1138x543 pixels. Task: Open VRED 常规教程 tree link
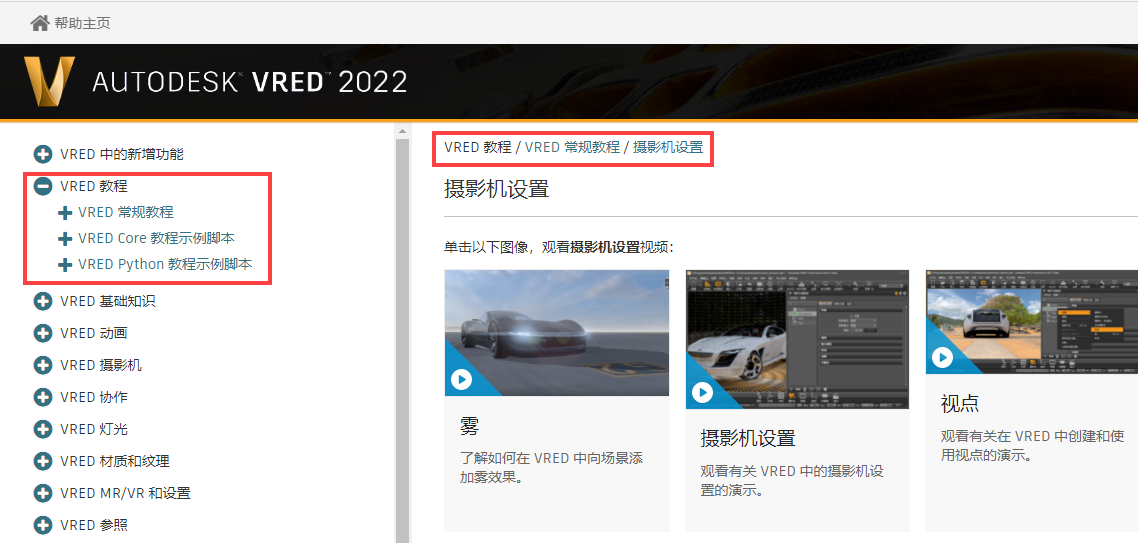(126, 213)
